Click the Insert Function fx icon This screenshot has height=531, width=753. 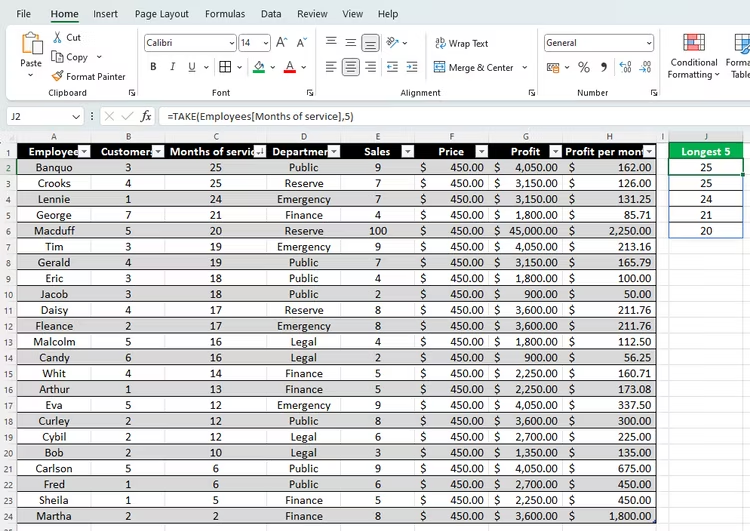point(146,116)
